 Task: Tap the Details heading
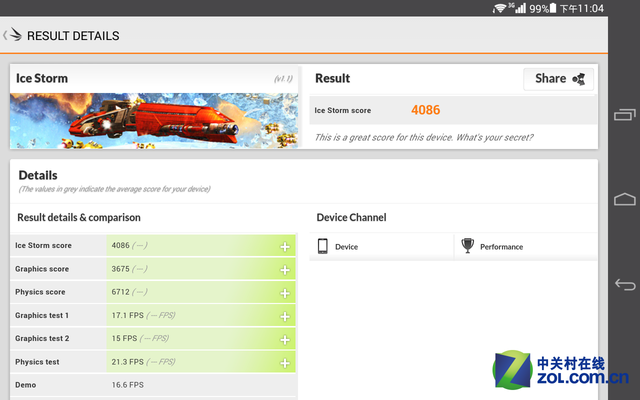coord(38,175)
